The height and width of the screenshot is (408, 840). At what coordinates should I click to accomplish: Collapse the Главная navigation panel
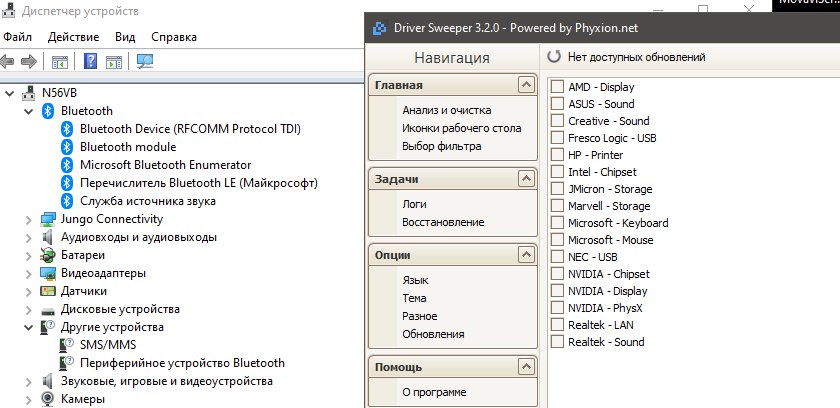point(527,85)
